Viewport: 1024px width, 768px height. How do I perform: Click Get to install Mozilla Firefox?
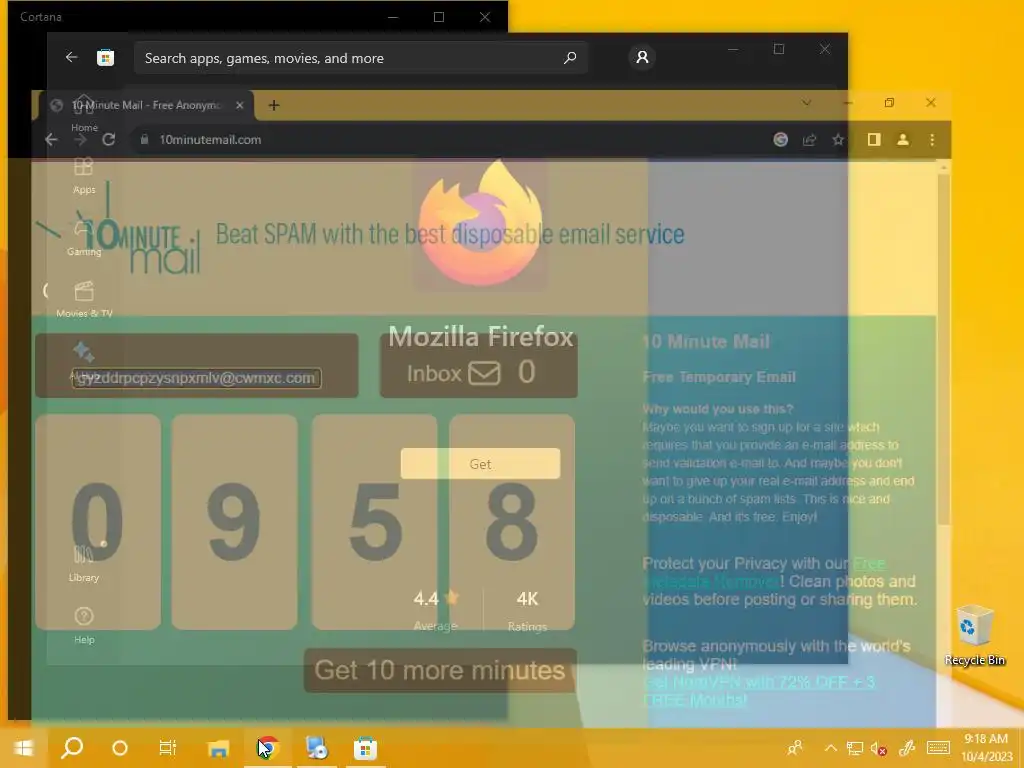(x=480, y=464)
